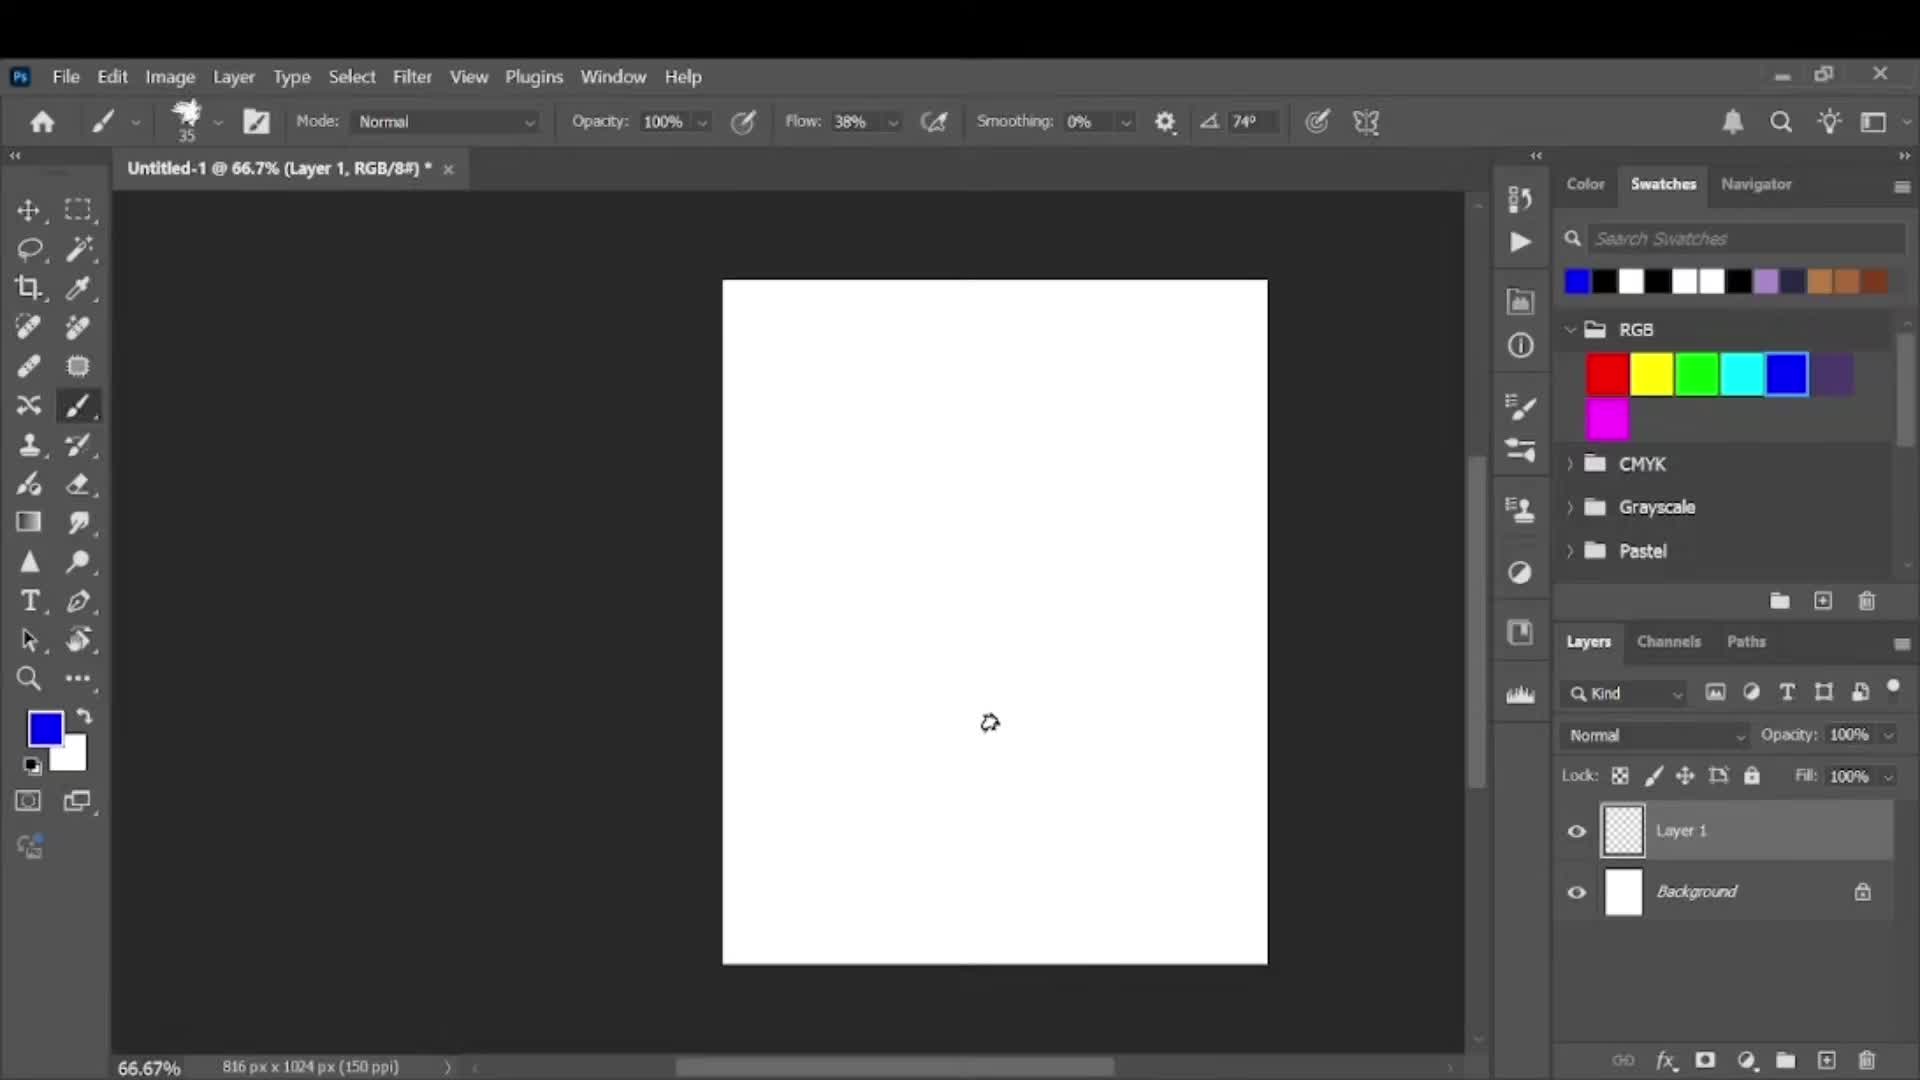Click the search magnifier in options bar
Image resolution: width=1920 pixels, height=1080 pixels.
point(1781,122)
